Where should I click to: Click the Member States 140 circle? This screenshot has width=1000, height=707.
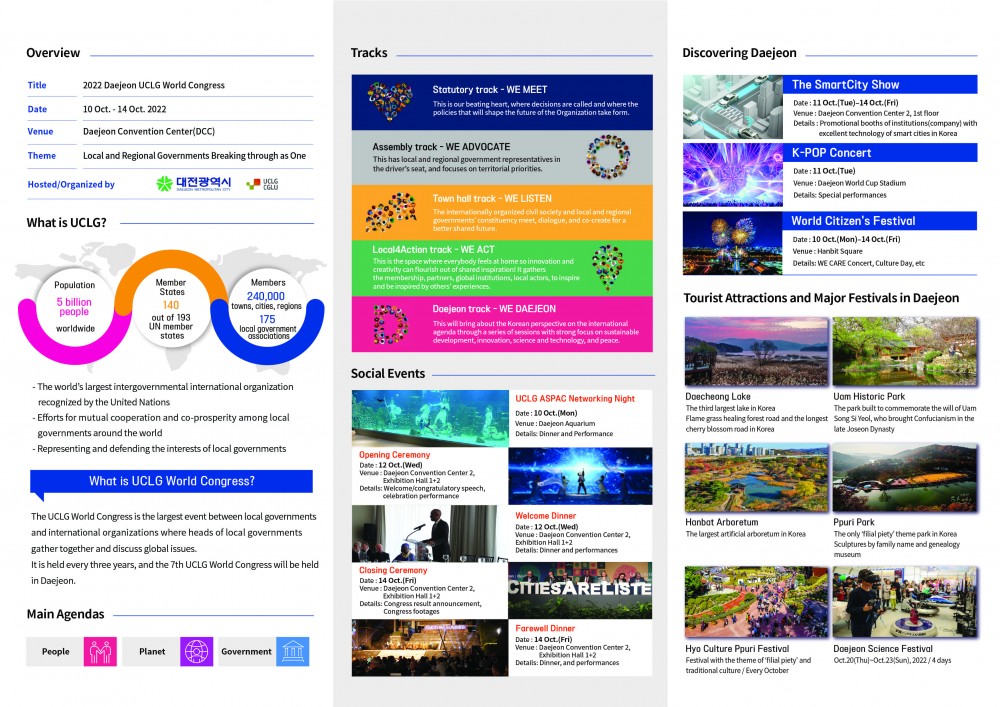171,309
